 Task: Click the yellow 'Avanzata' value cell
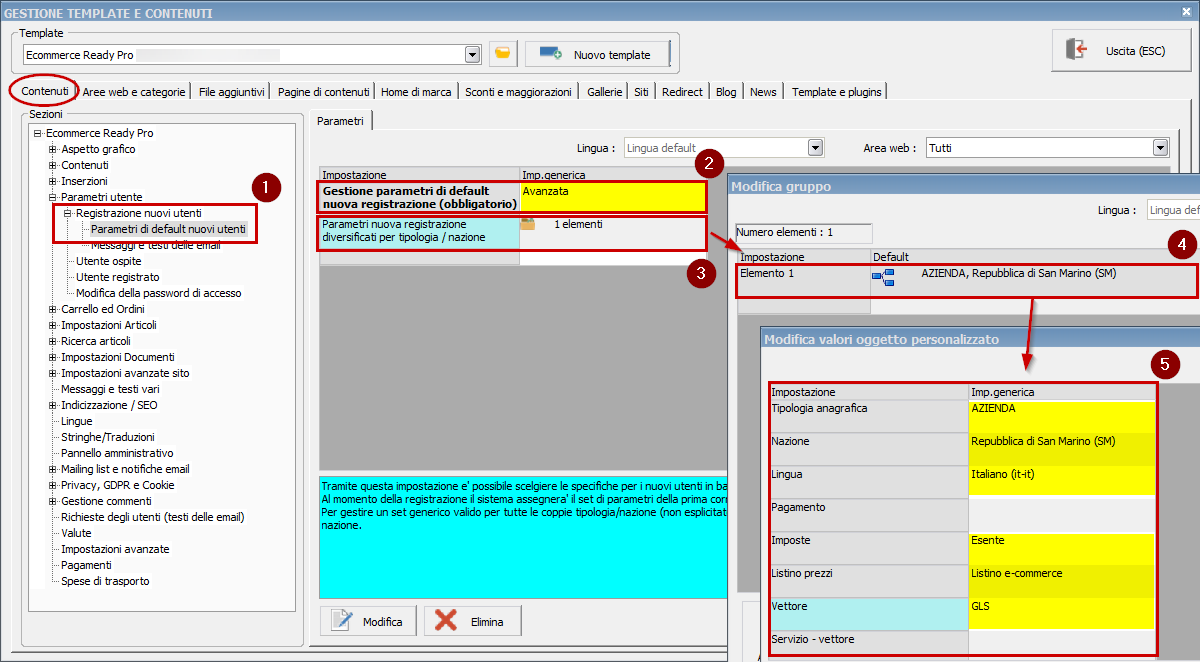pos(613,197)
